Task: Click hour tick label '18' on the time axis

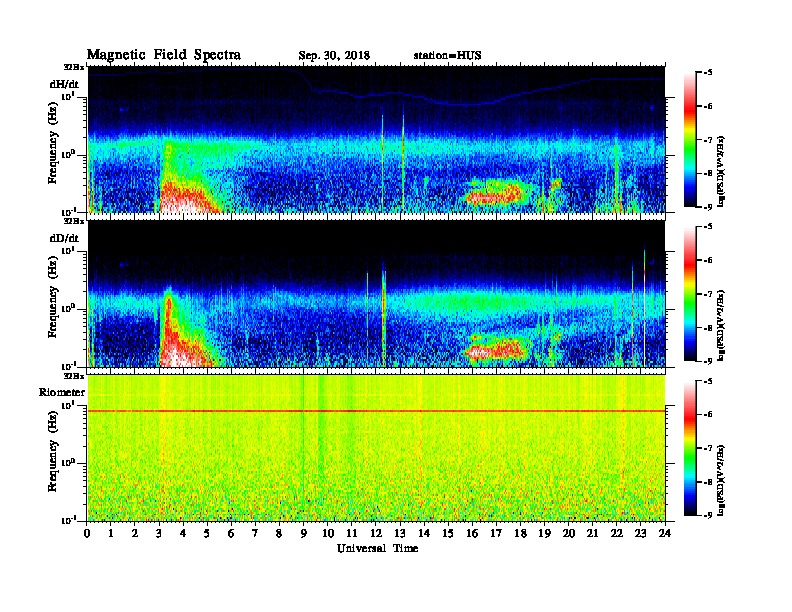Action: coord(520,534)
